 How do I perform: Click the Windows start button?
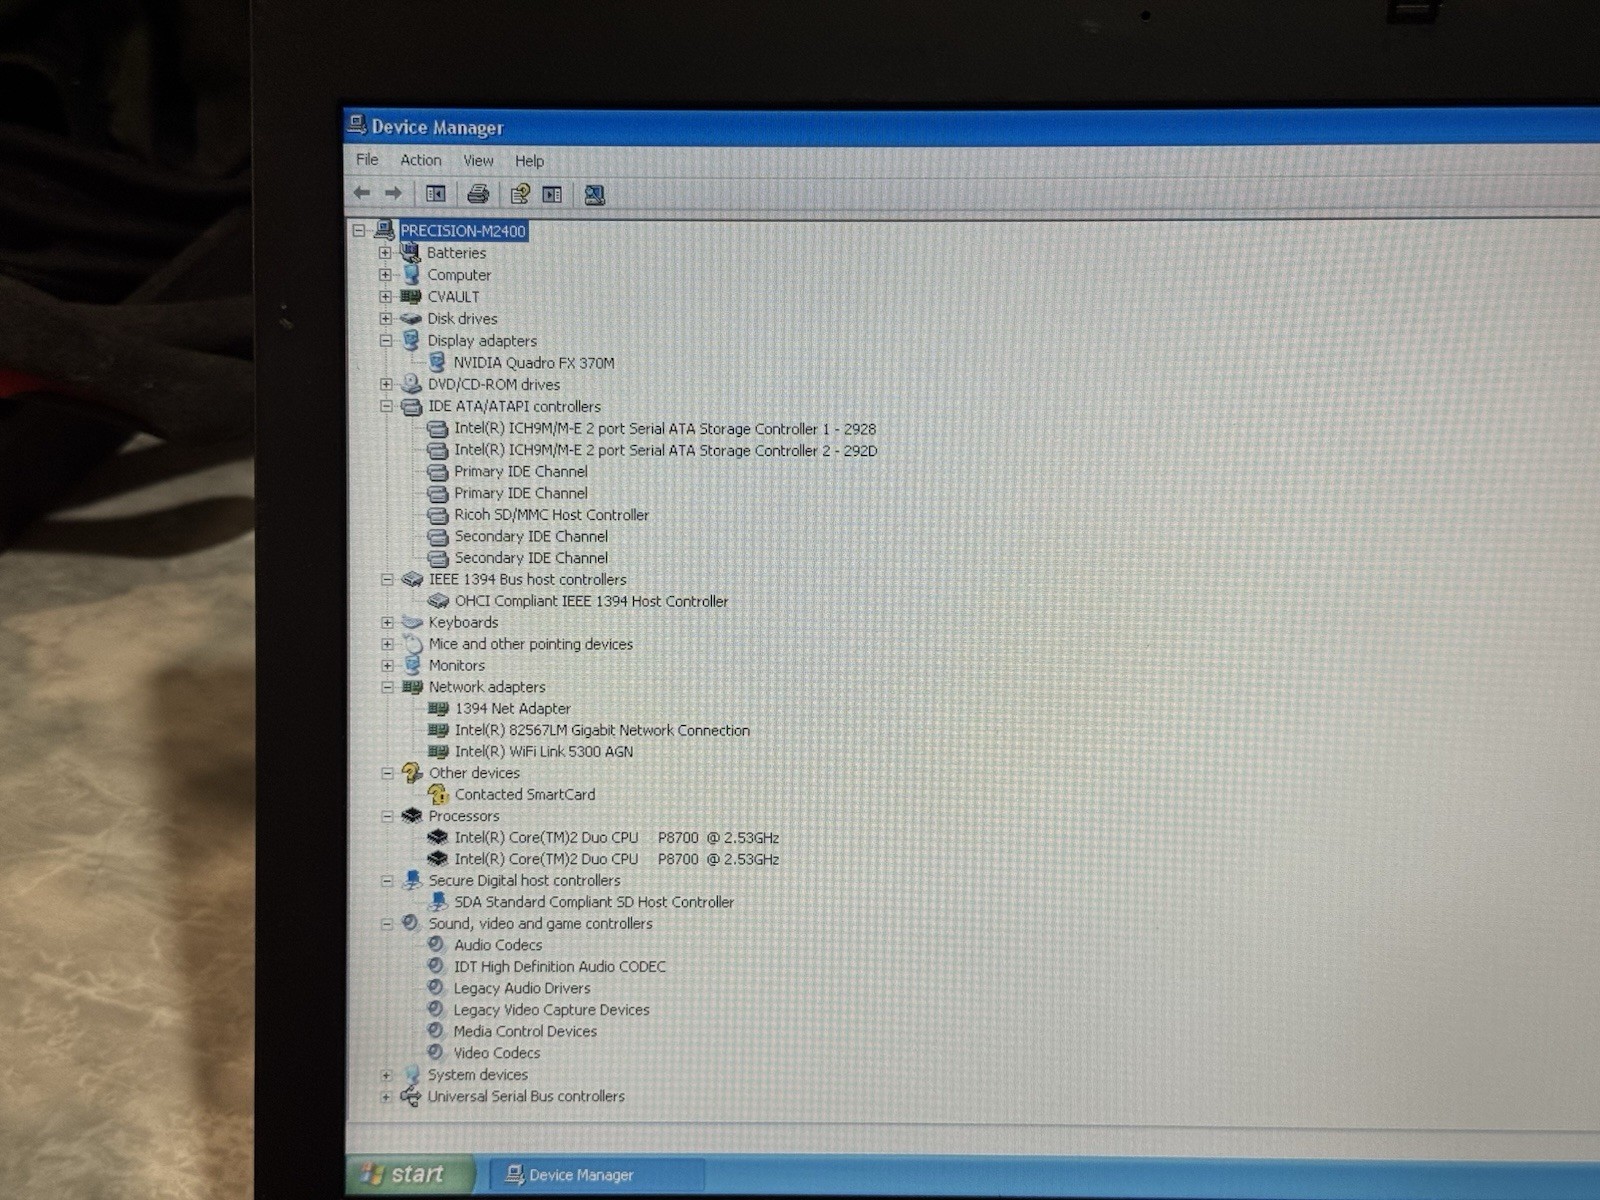pyautogui.click(x=409, y=1174)
